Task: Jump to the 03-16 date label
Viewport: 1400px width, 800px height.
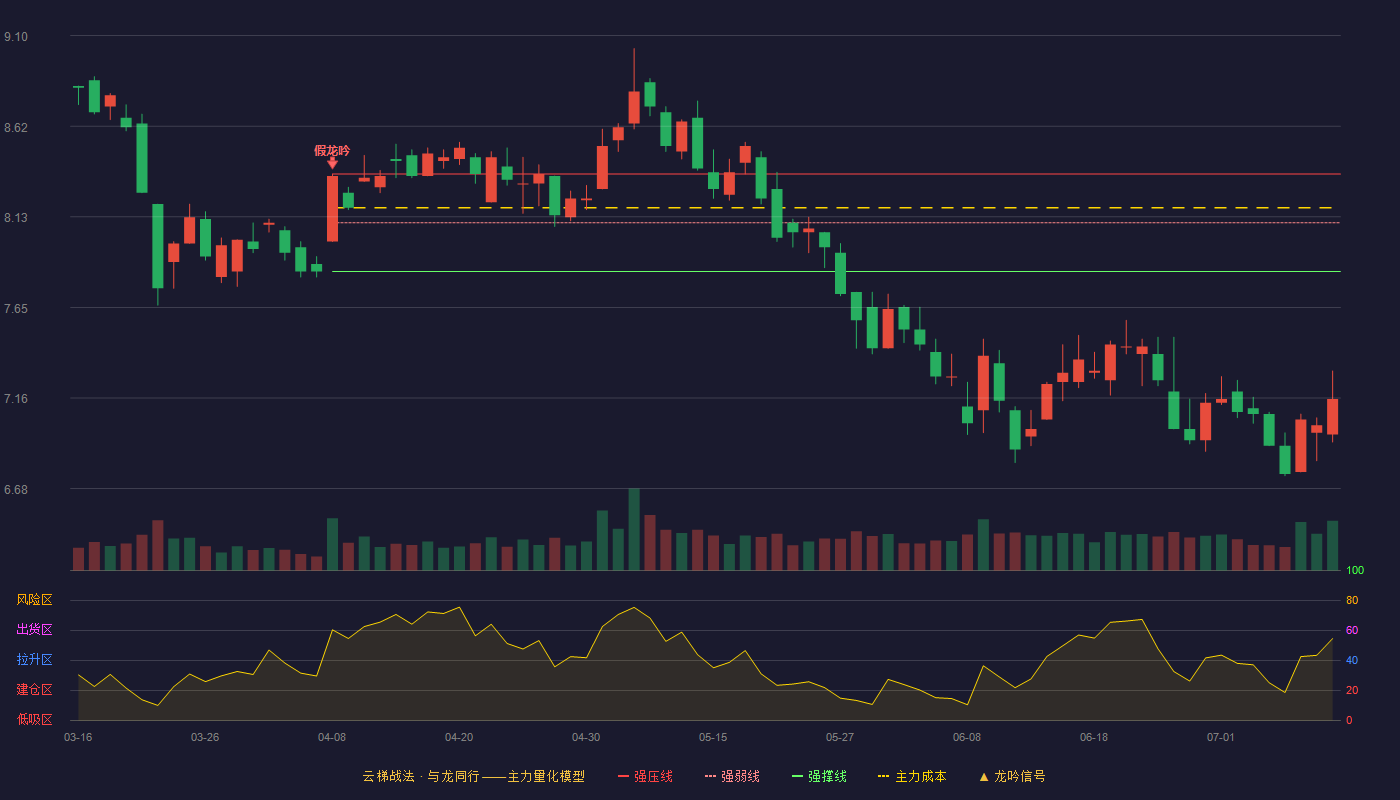Action: (78, 737)
